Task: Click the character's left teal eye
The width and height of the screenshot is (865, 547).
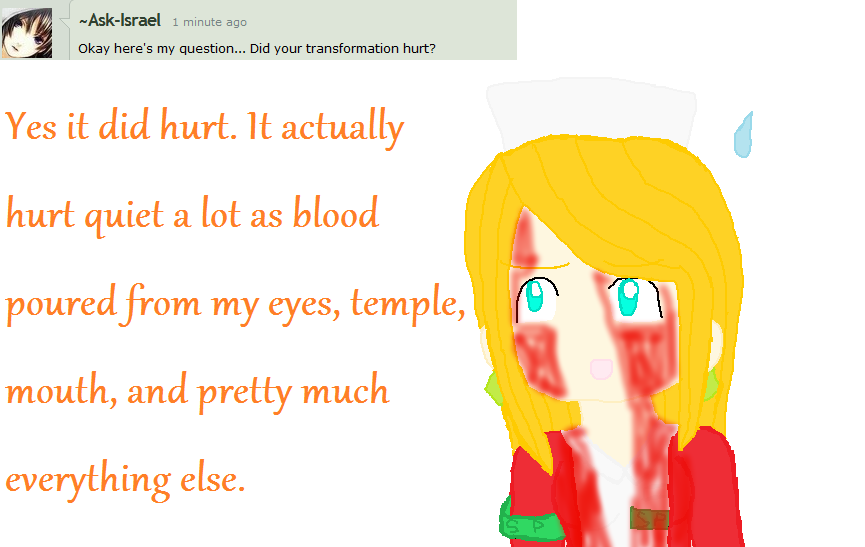Action: 535,296
